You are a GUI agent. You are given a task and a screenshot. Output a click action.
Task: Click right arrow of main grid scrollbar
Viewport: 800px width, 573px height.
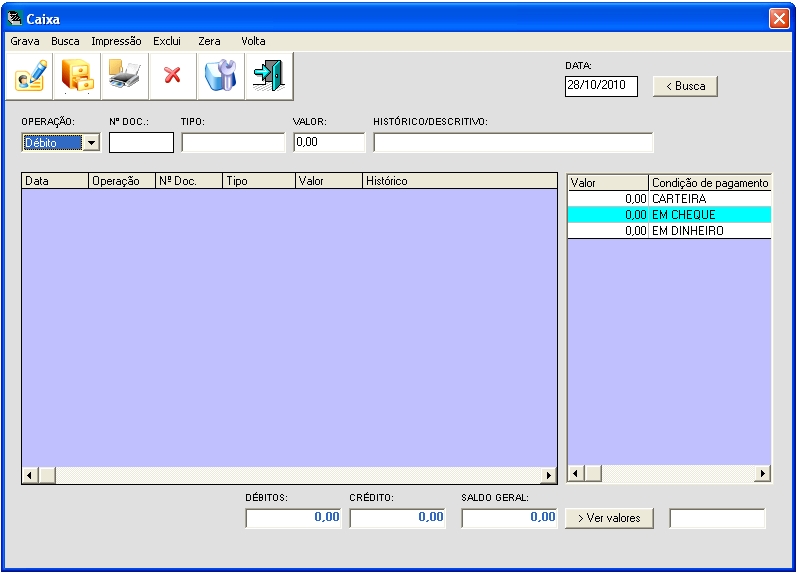click(x=548, y=476)
